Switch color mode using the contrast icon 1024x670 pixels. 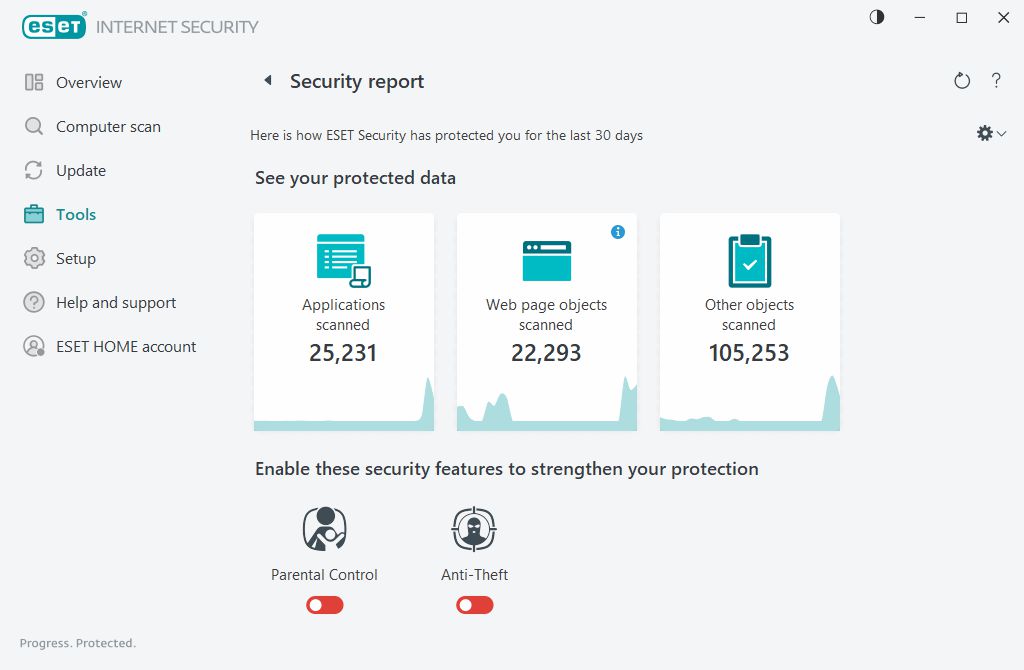click(x=877, y=18)
